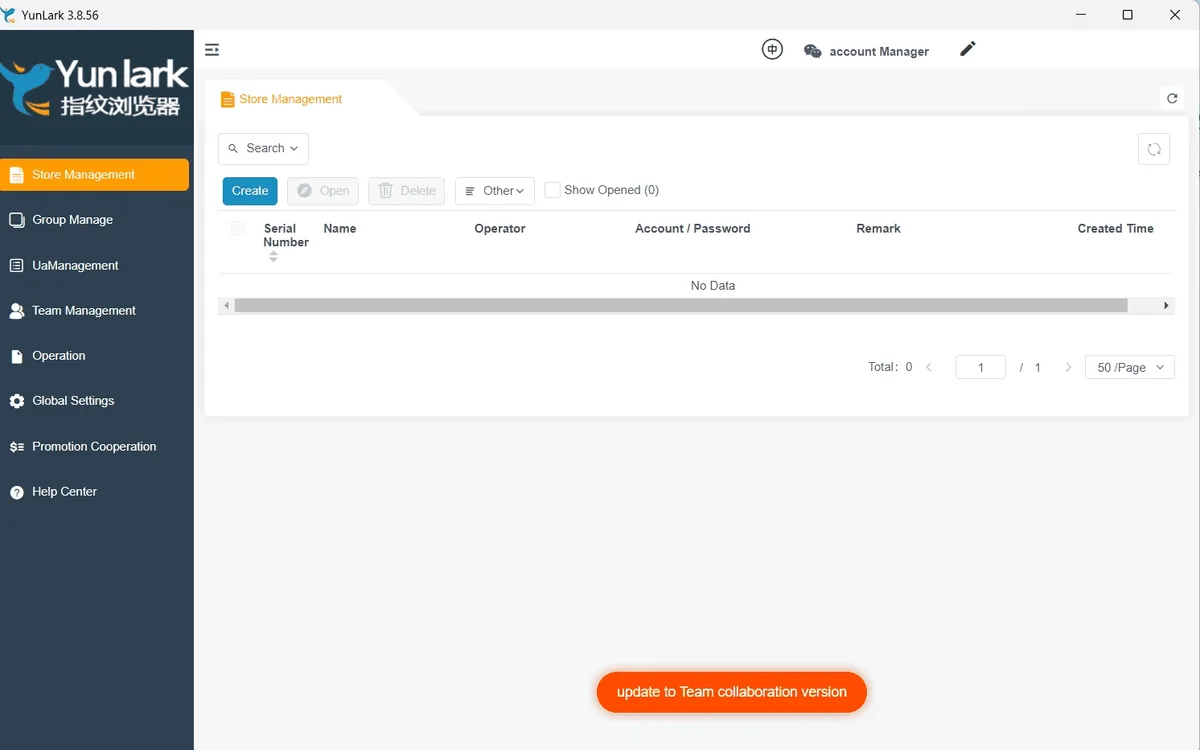Click the Name column header
The width and height of the screenshot is (1200, 750).
[x=340, y=229]
